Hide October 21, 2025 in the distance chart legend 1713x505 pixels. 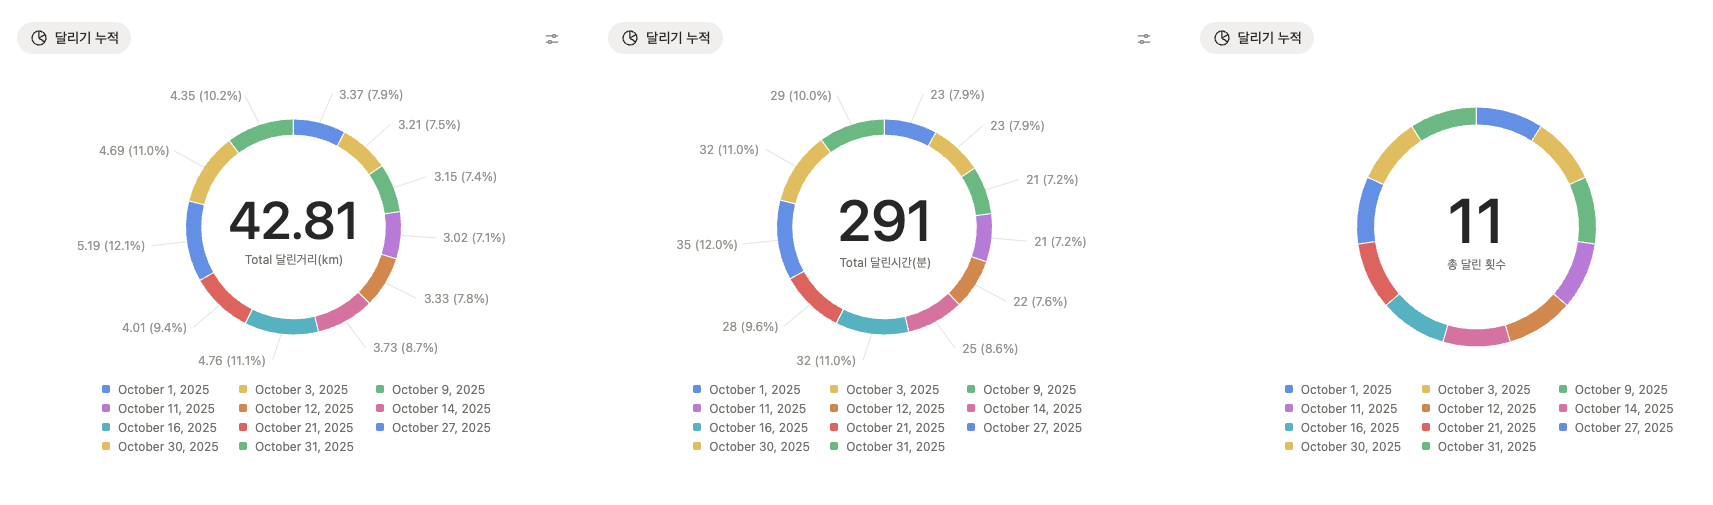point(303,428)
